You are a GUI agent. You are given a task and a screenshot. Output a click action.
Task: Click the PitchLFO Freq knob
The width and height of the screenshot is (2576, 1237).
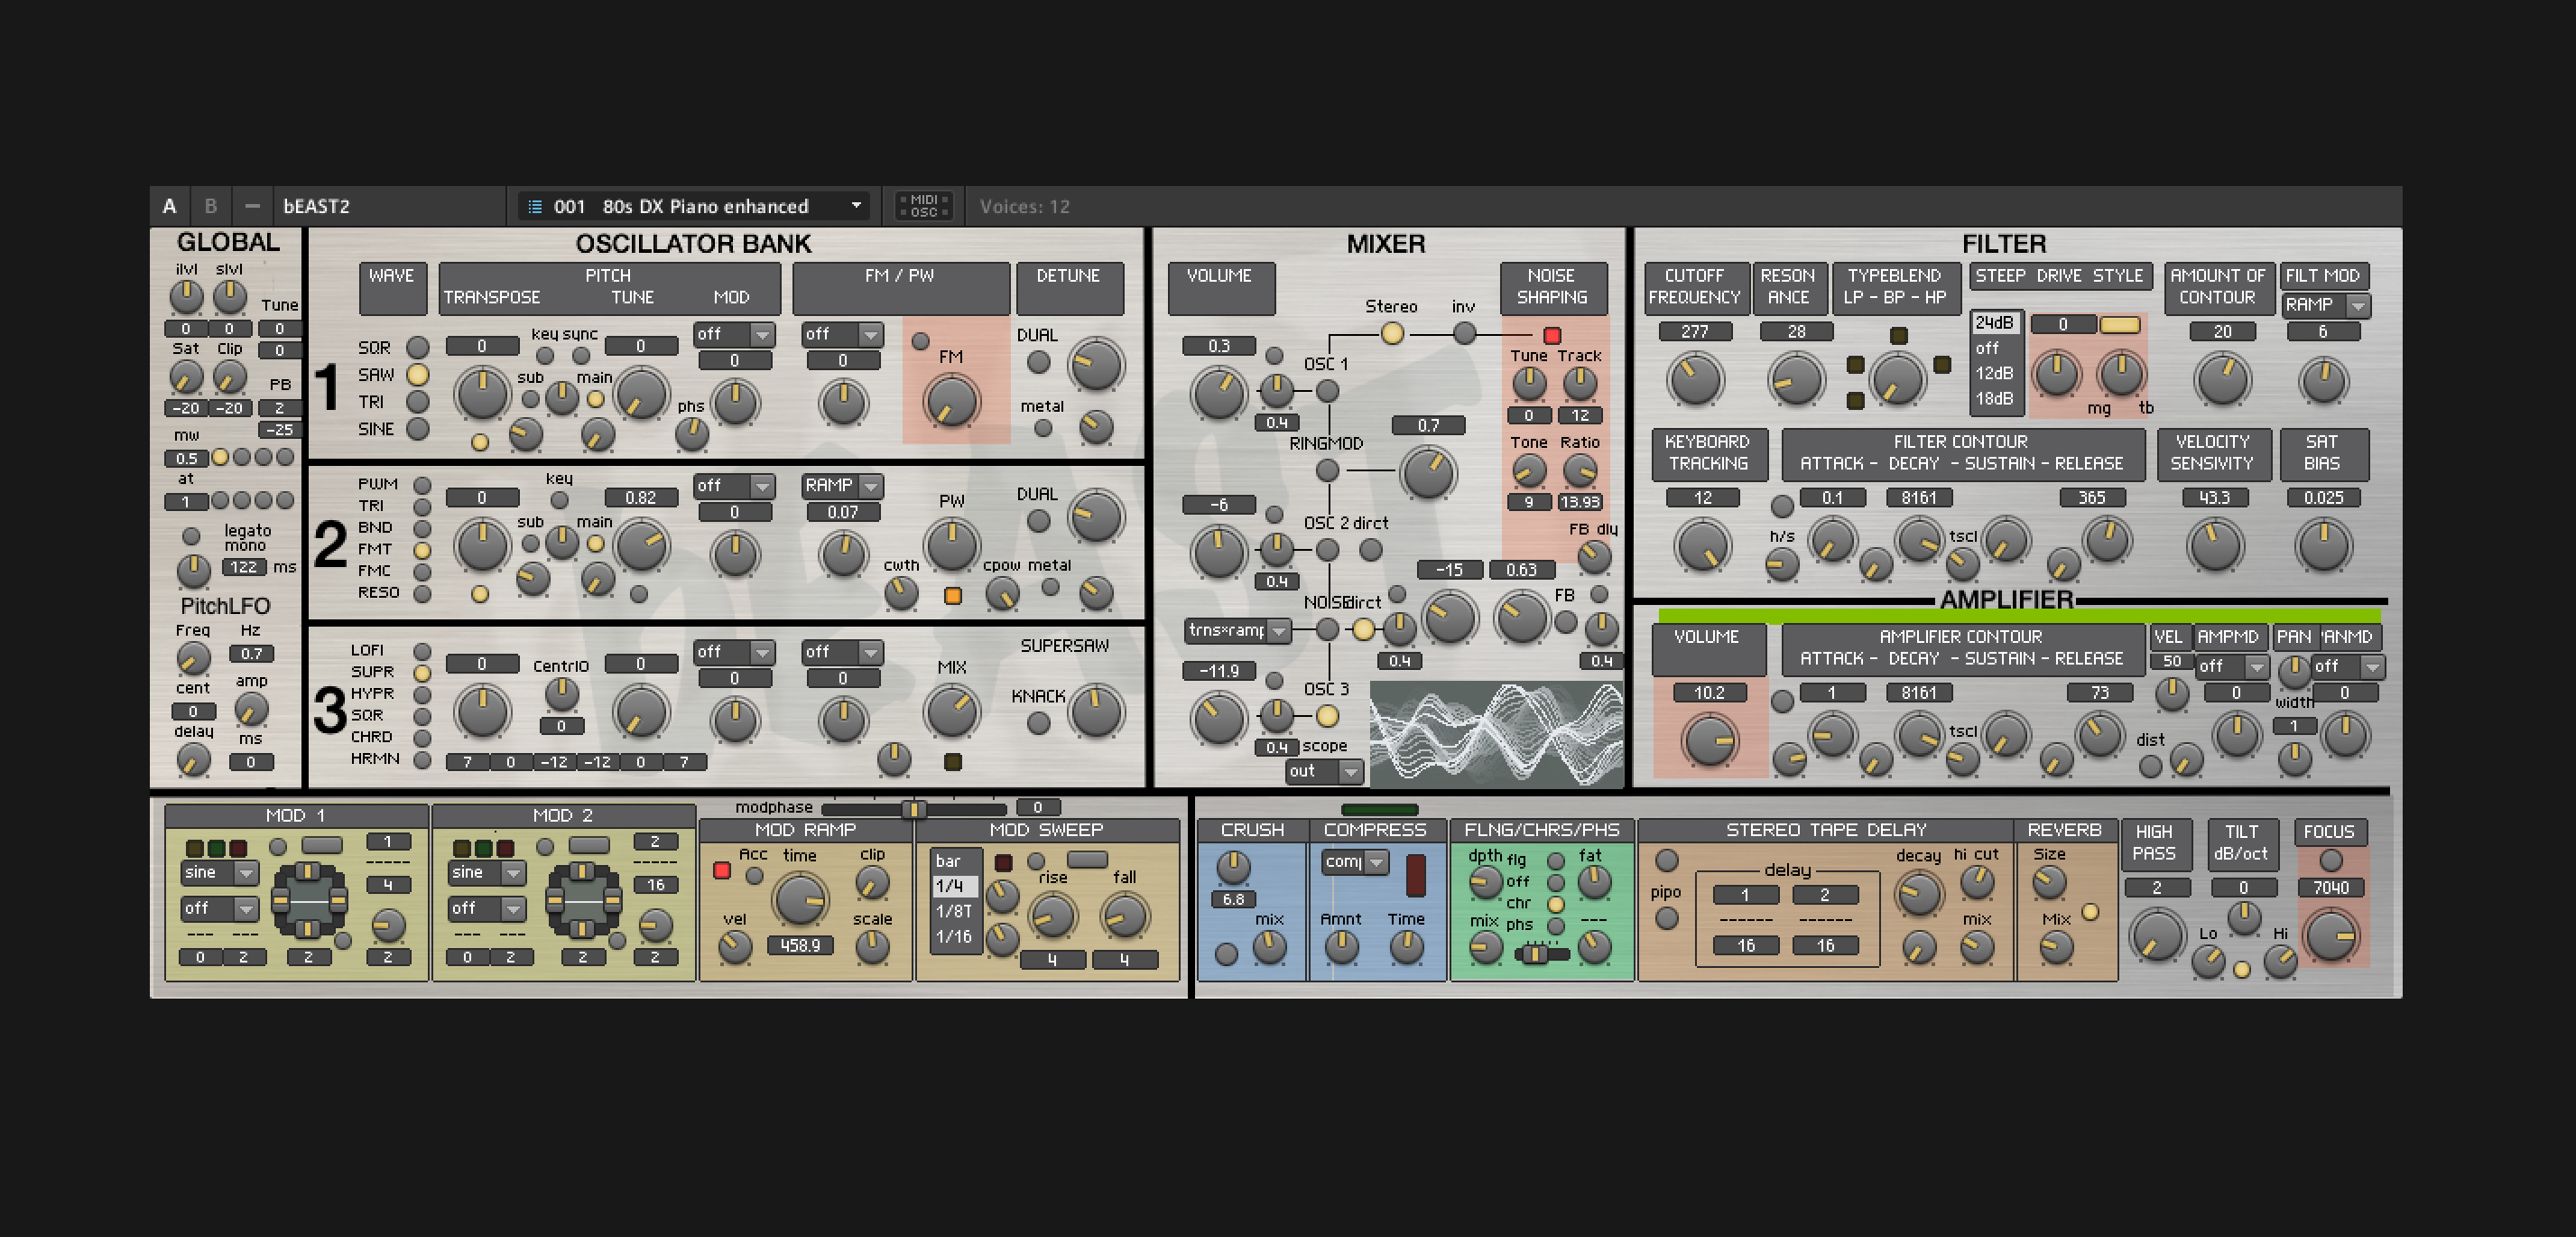tap(193, 658)
